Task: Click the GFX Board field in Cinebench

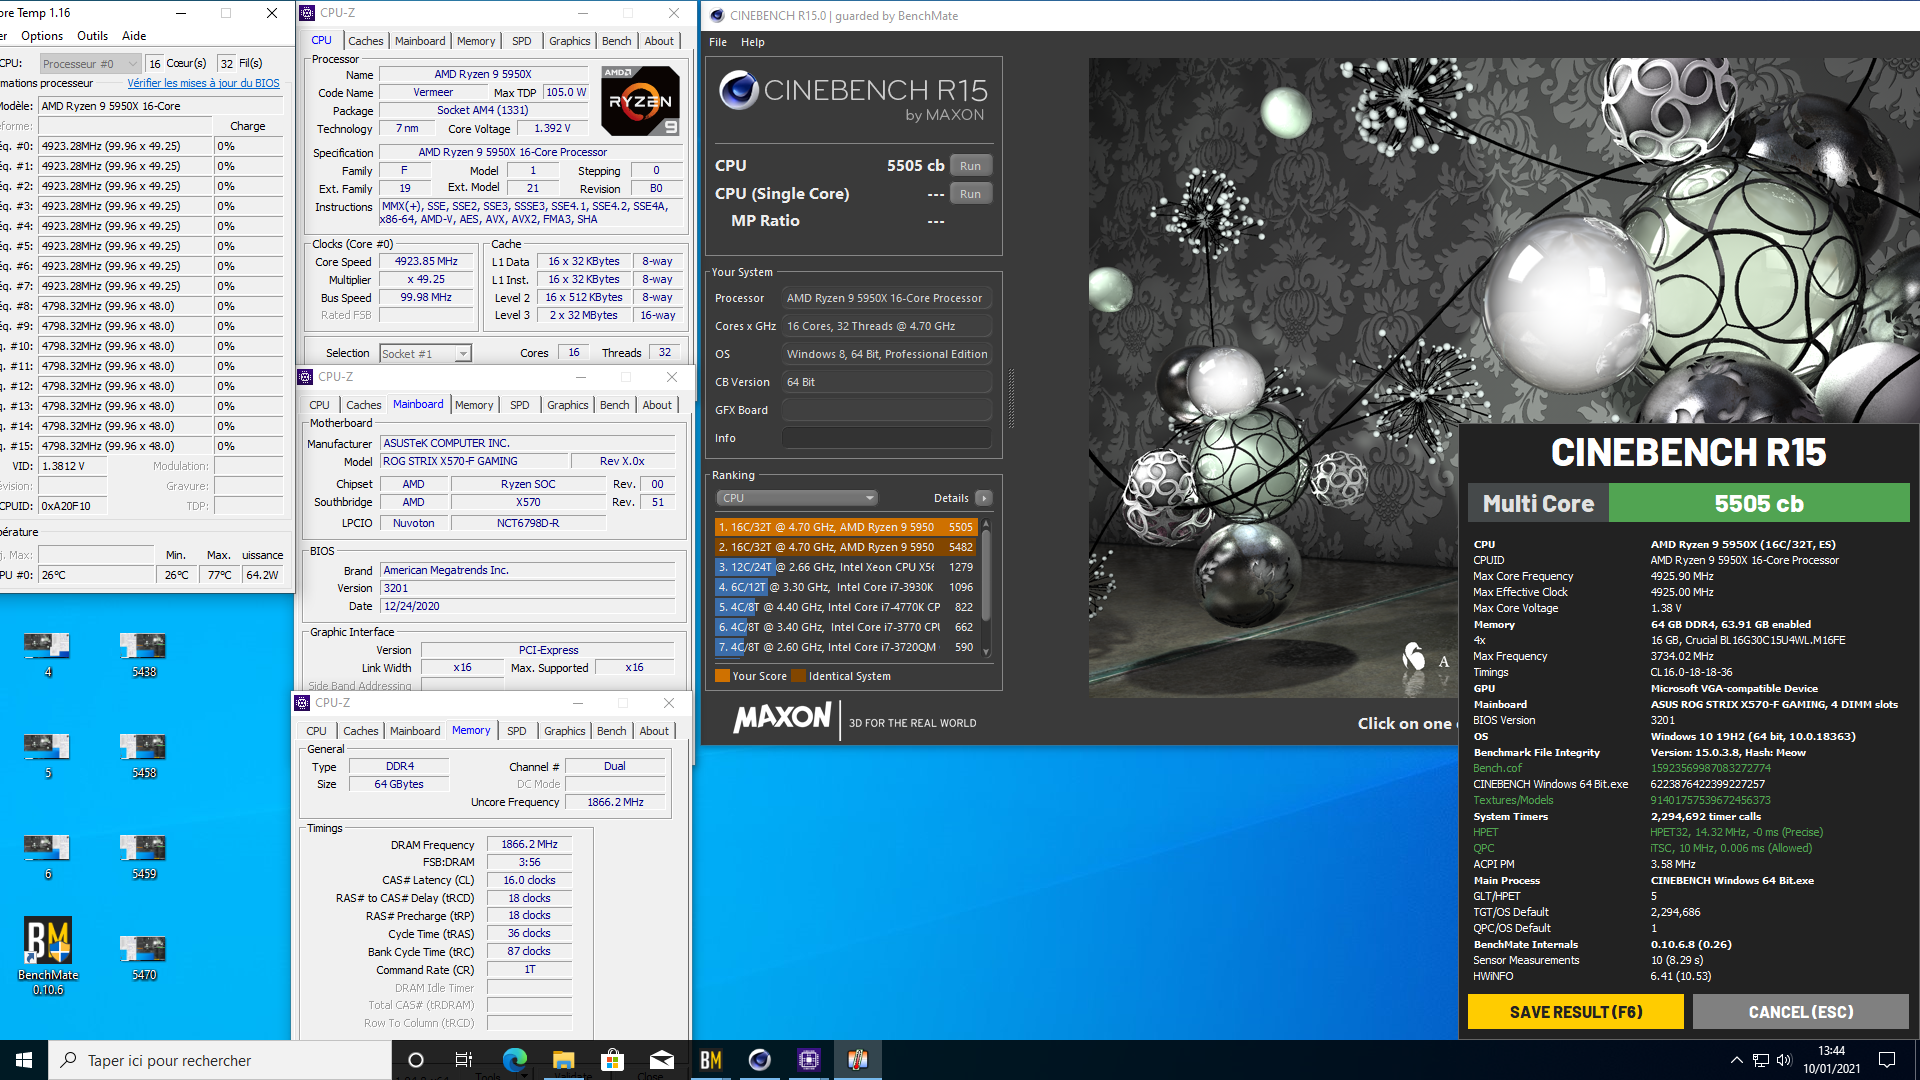Action: click(886, 410)
